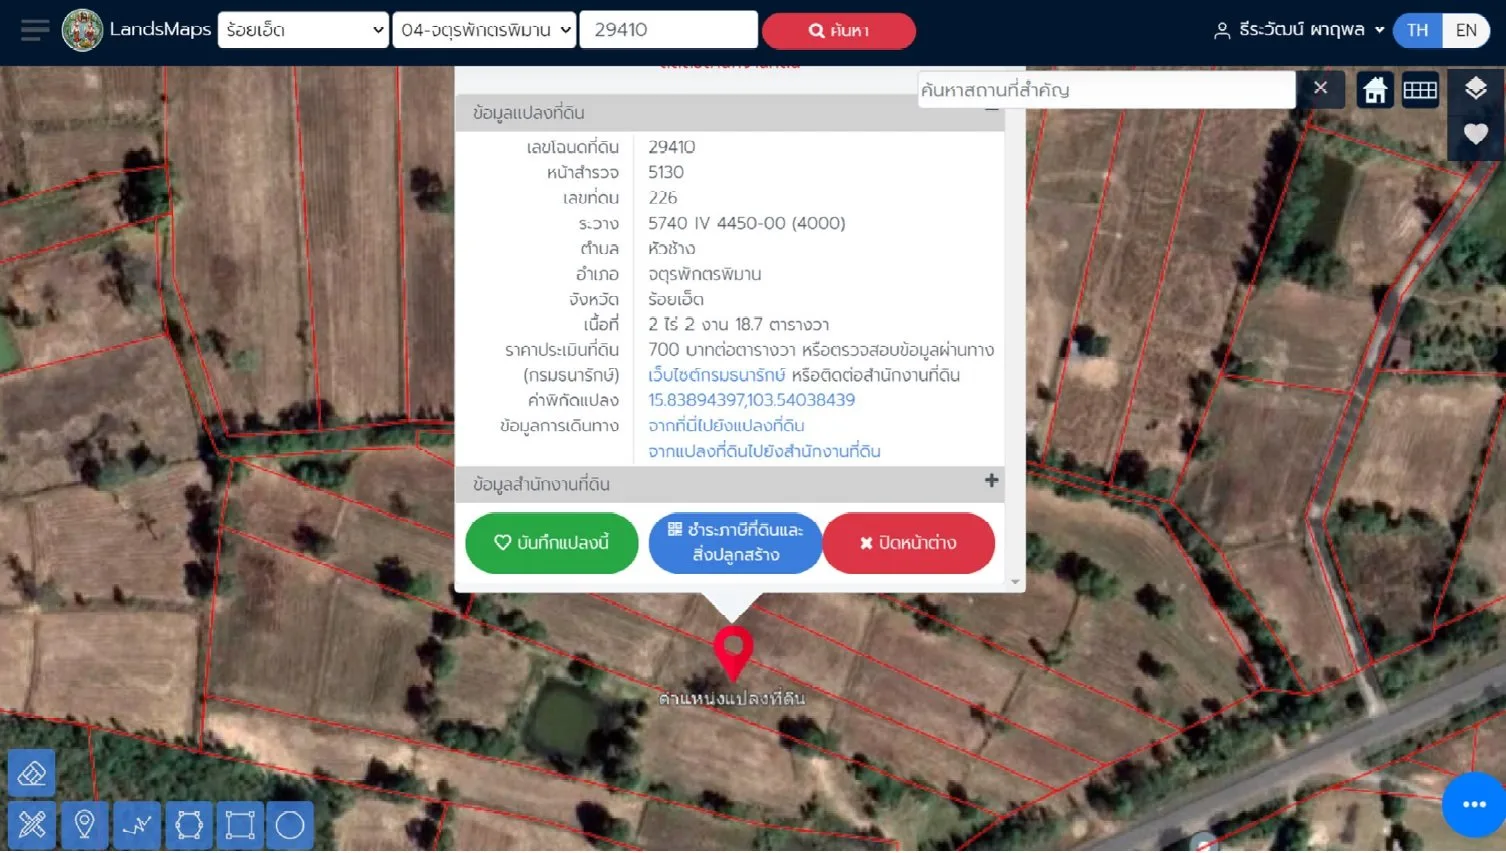Switch language to TH

click(1418, 30)
